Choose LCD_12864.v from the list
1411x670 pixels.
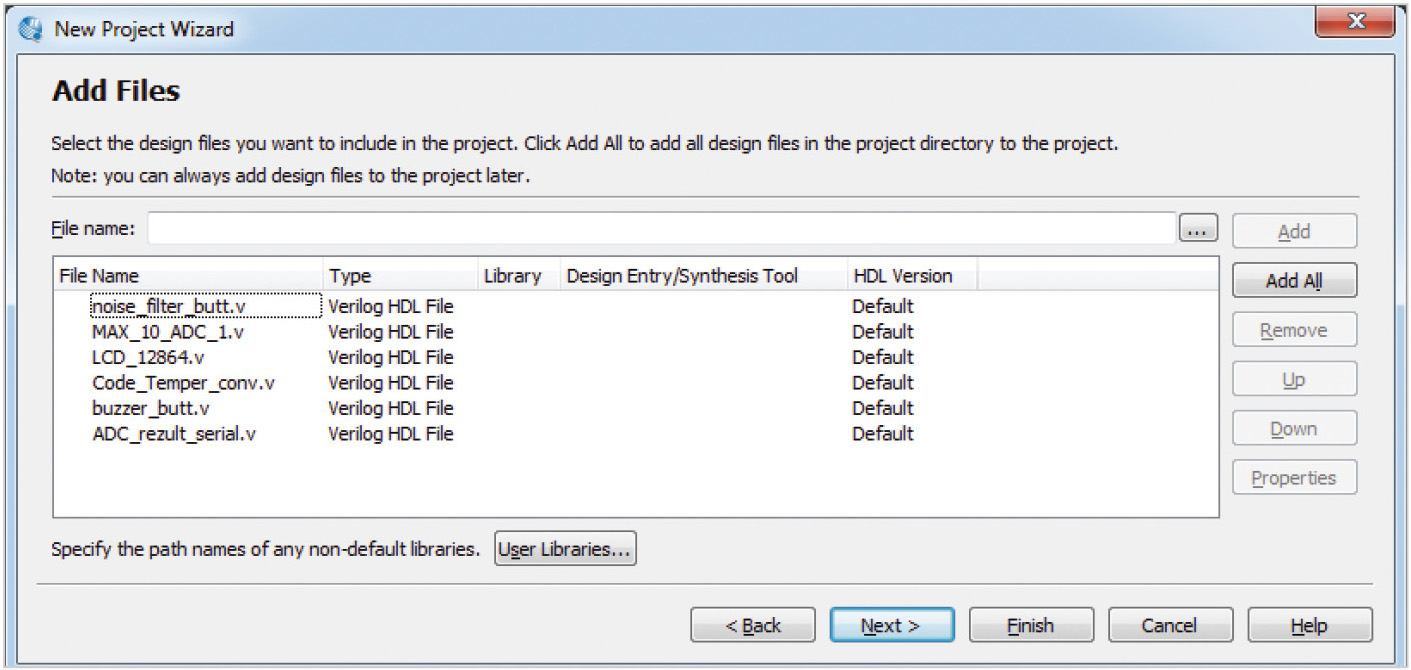coord(148,357)
